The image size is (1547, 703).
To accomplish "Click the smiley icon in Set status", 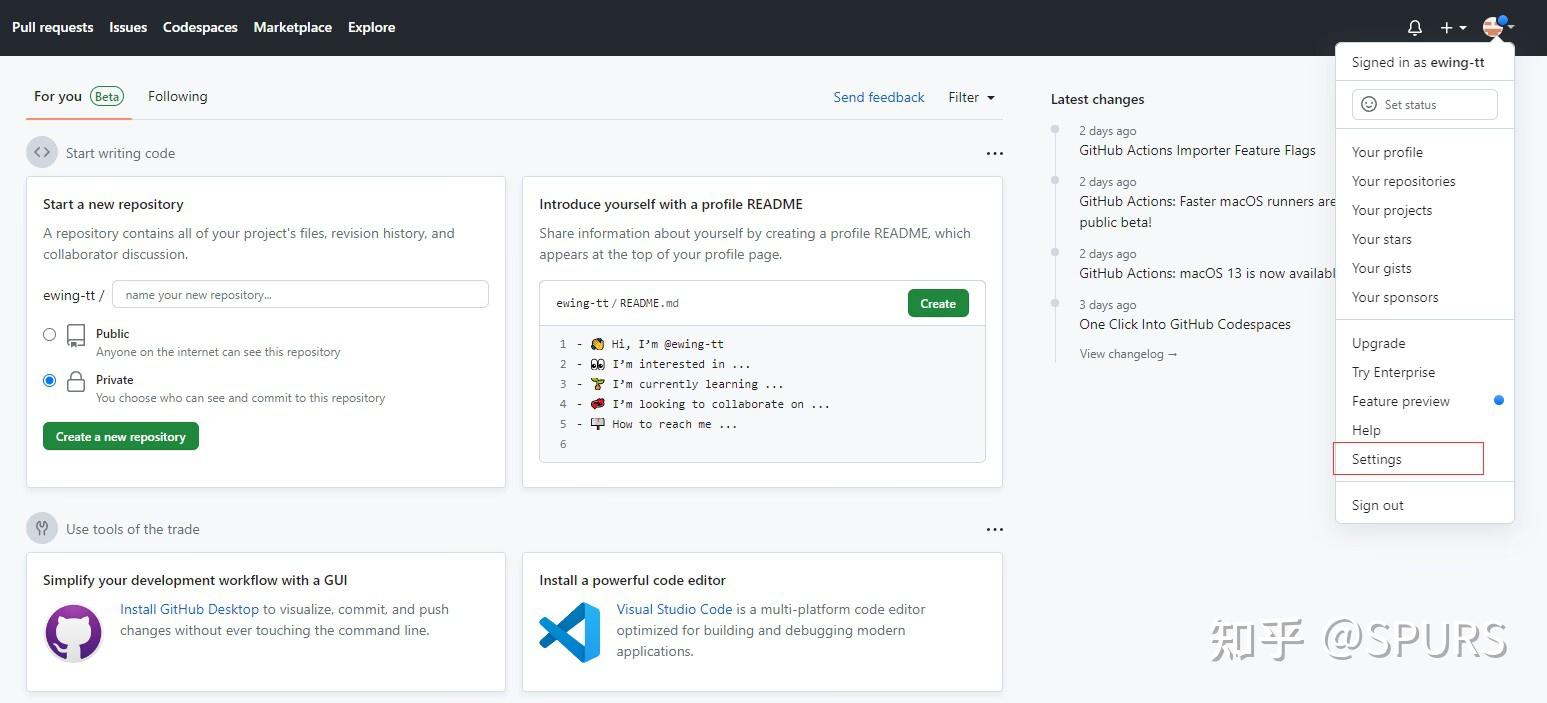I will point(1369,105).
